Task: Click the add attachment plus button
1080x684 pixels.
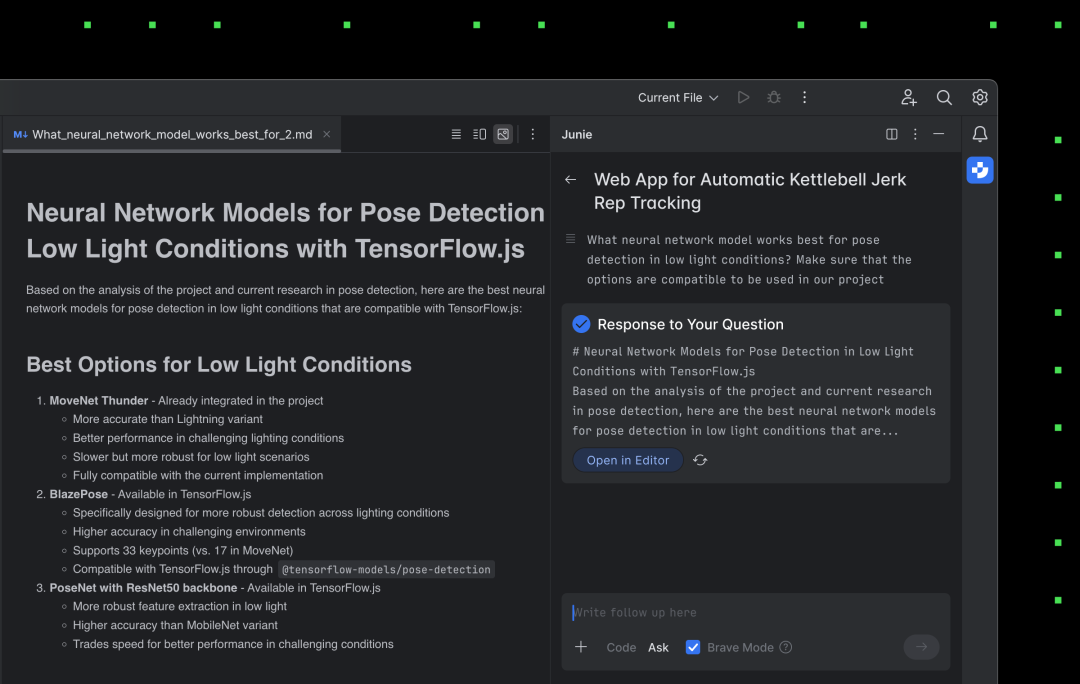Action: tap(581, 647)
